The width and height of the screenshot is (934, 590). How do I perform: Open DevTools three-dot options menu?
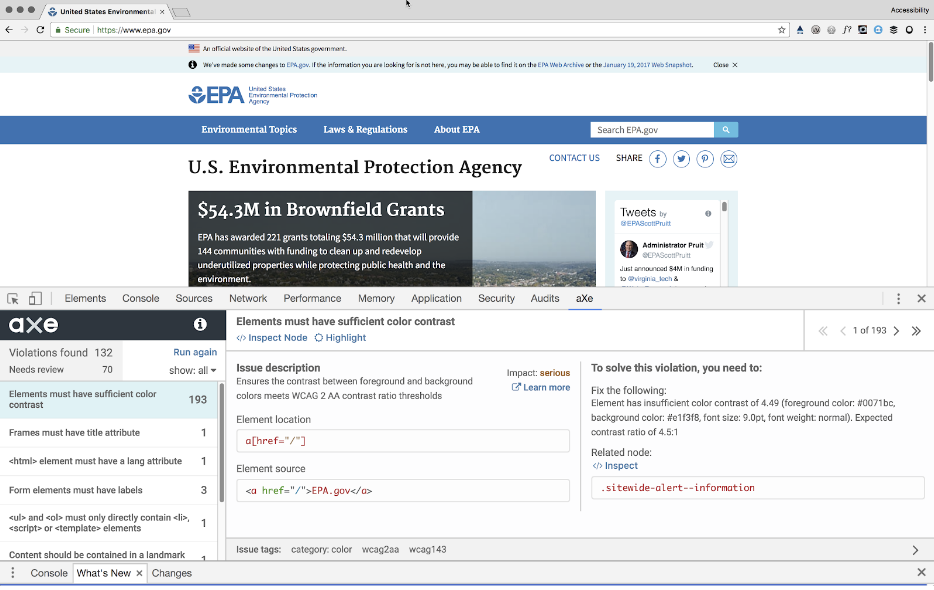[898, 299]
